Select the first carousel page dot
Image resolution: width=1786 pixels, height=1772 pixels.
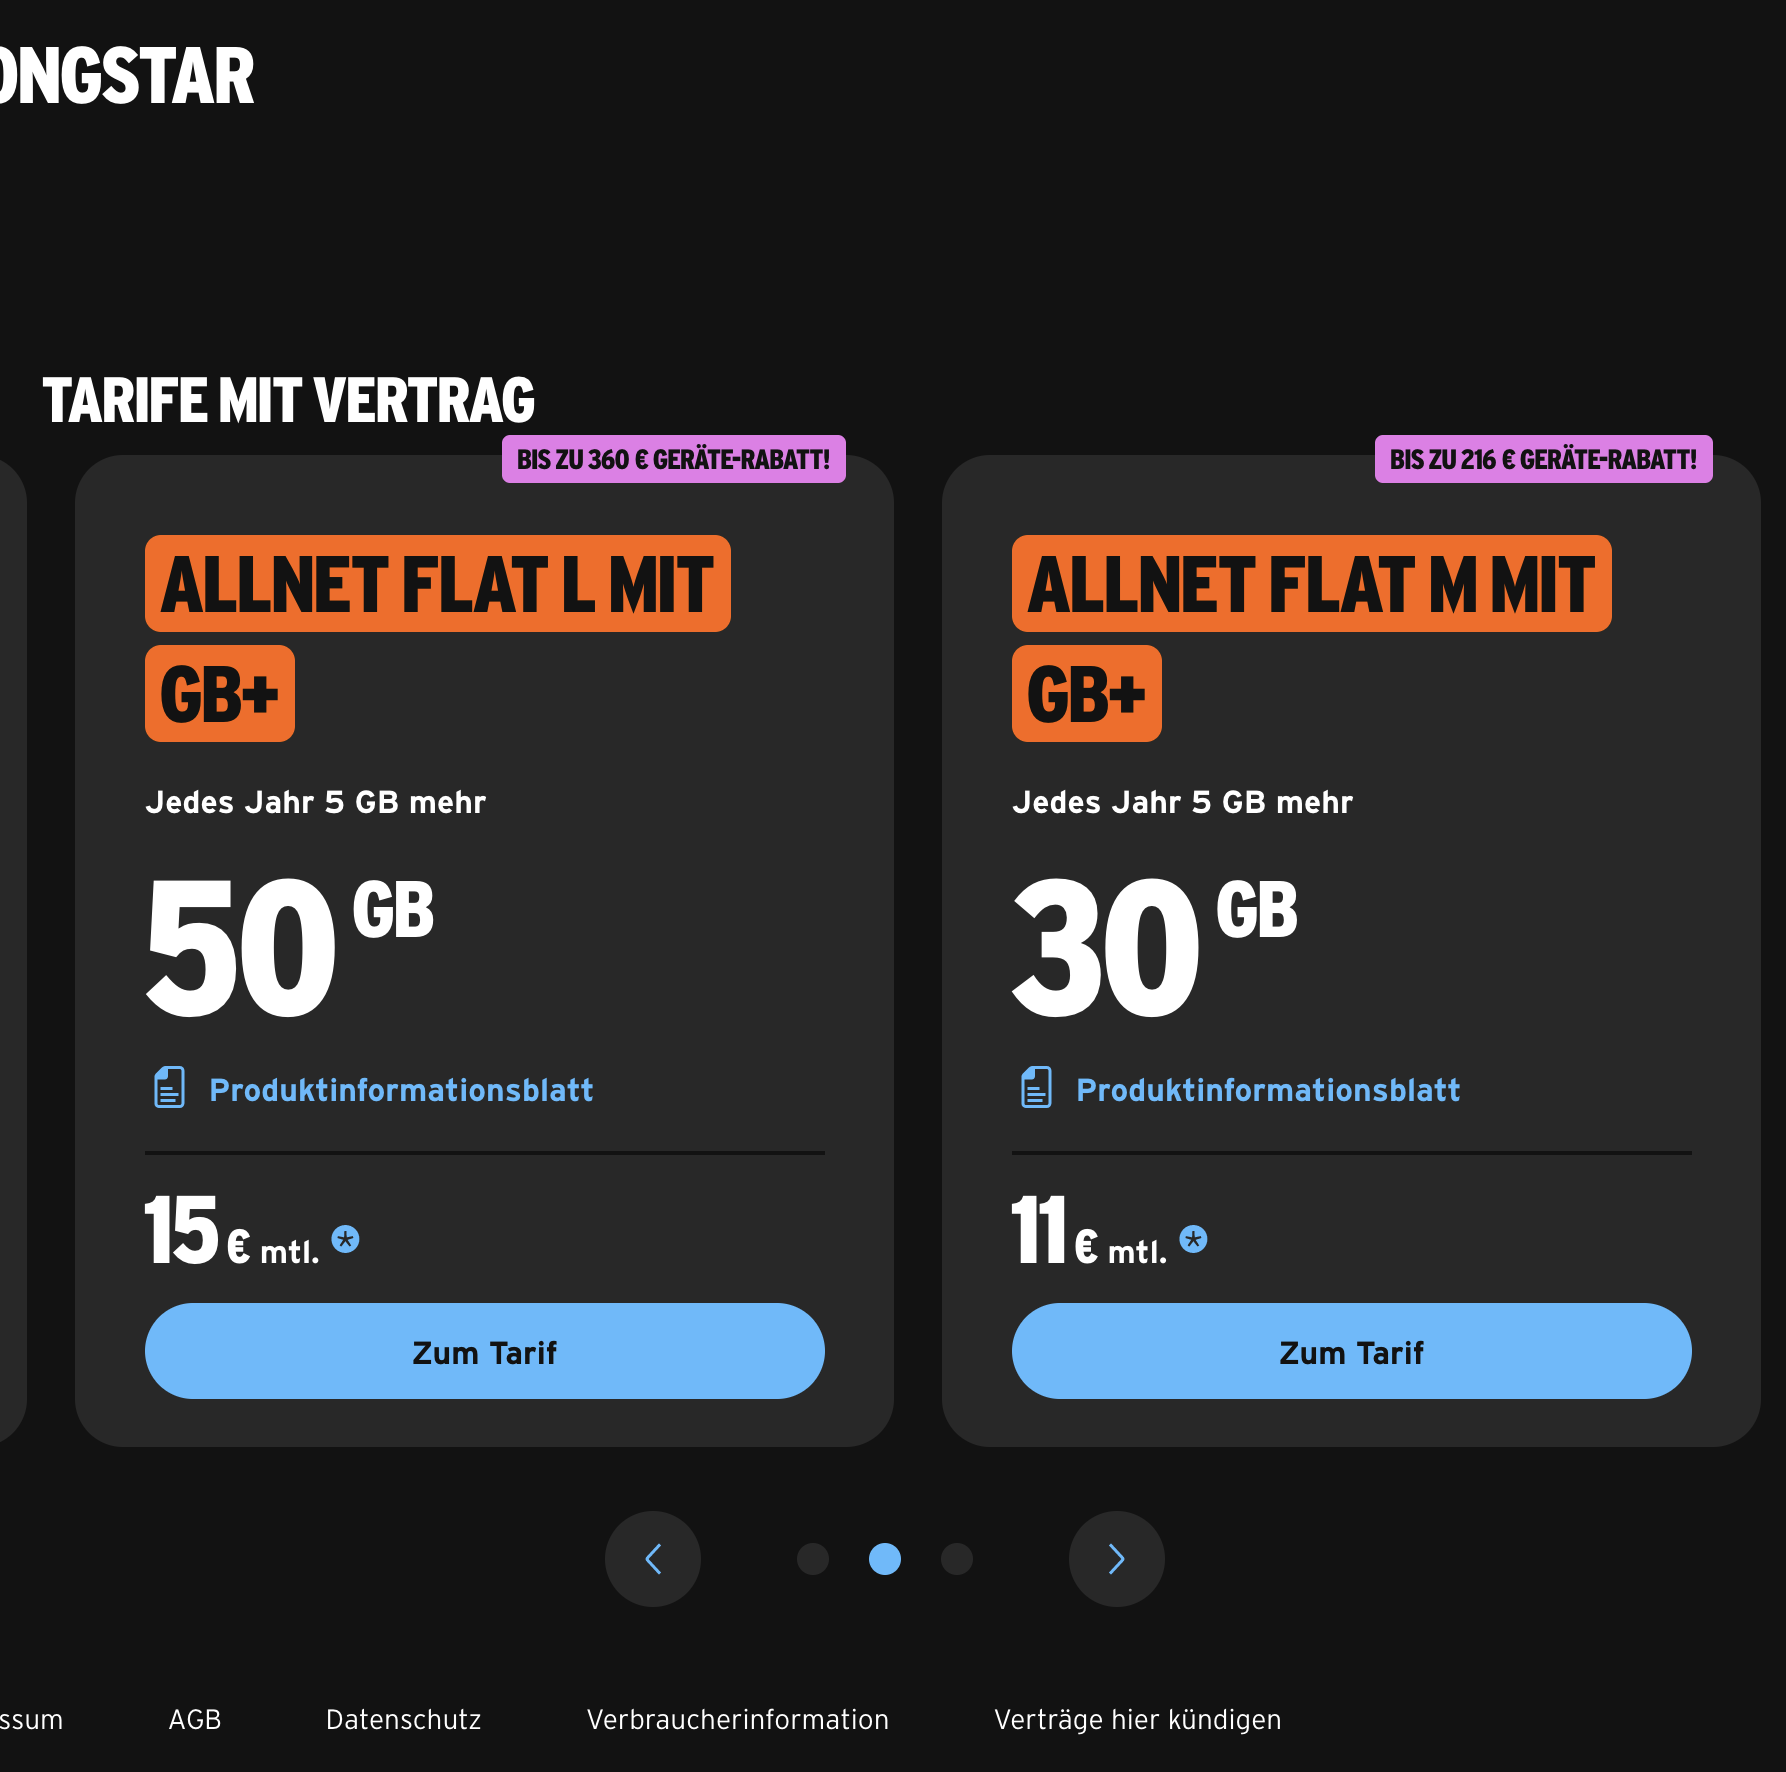tap(813, 1559)
